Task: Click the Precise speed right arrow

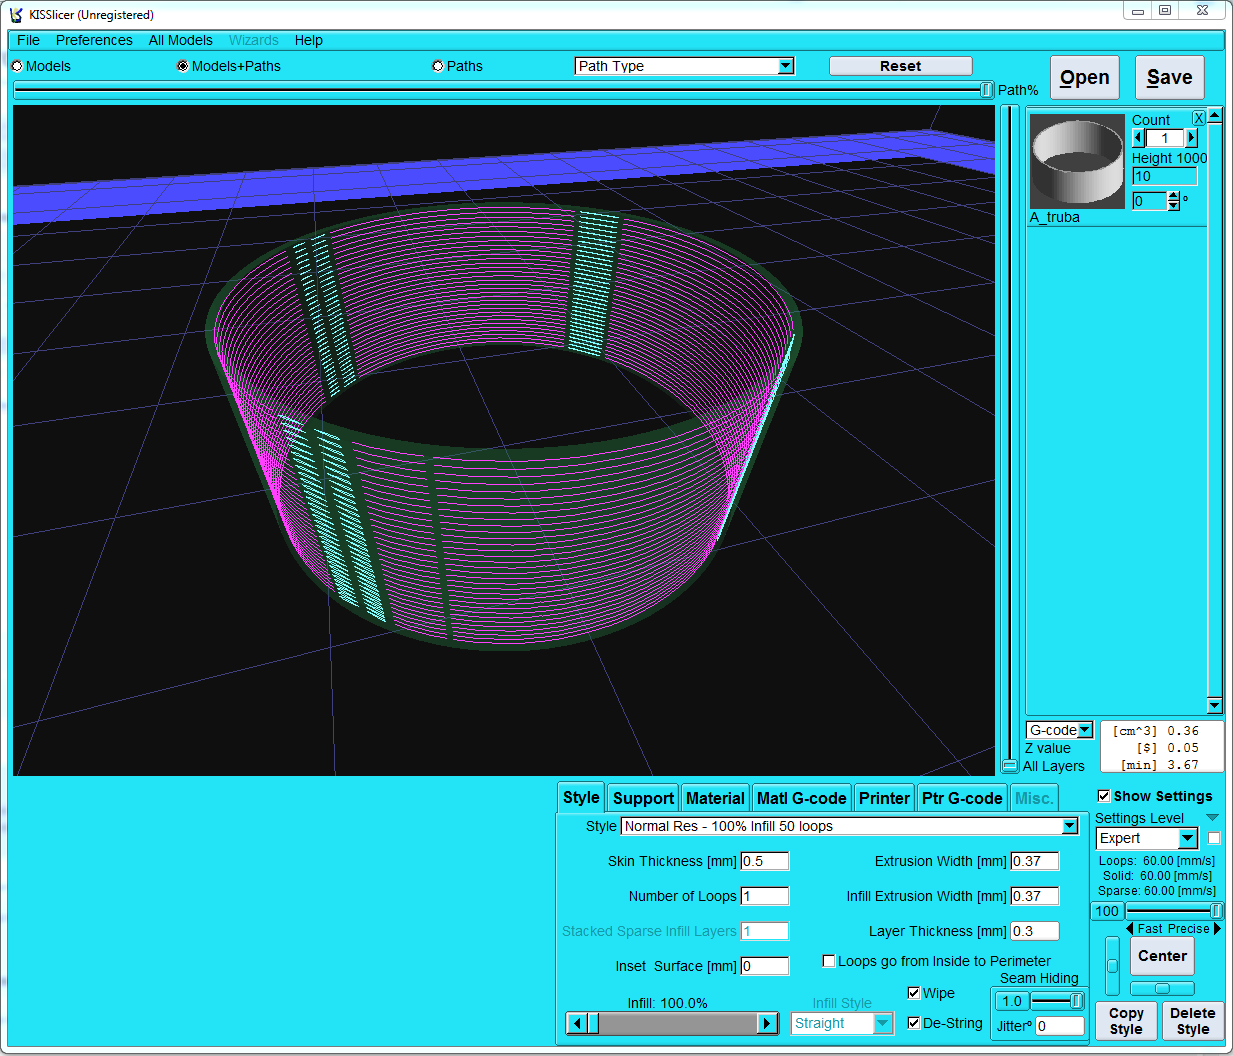Action: coord(1217,929)
